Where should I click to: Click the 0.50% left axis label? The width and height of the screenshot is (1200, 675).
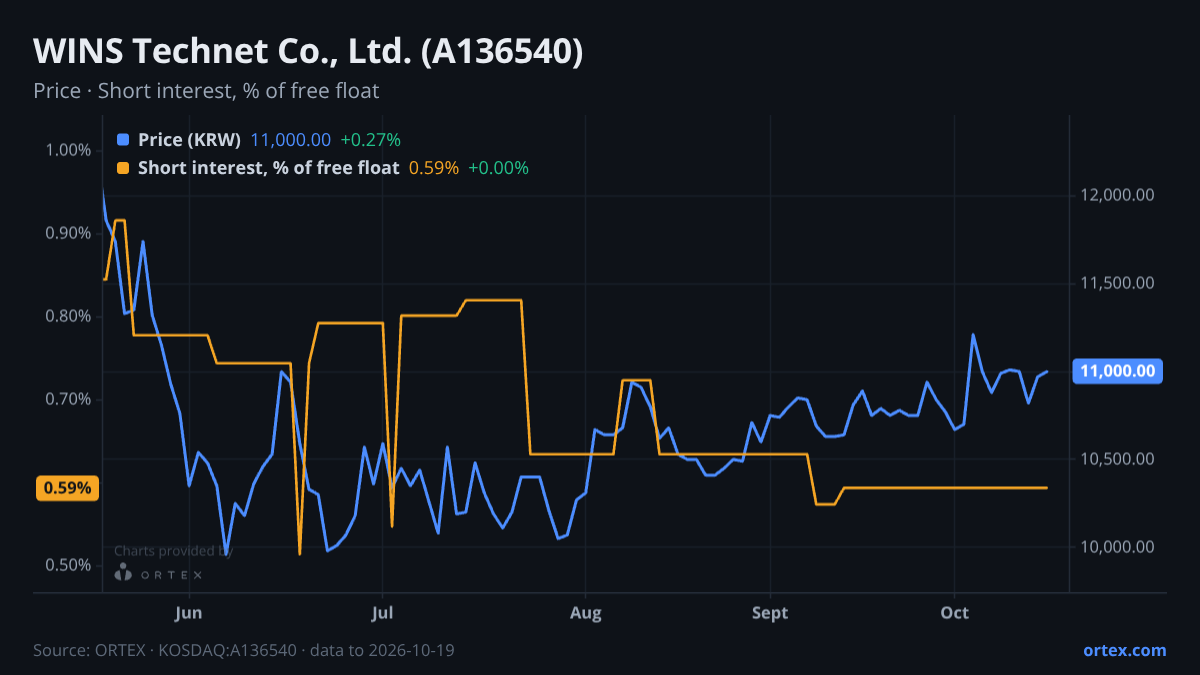[68, 565]
